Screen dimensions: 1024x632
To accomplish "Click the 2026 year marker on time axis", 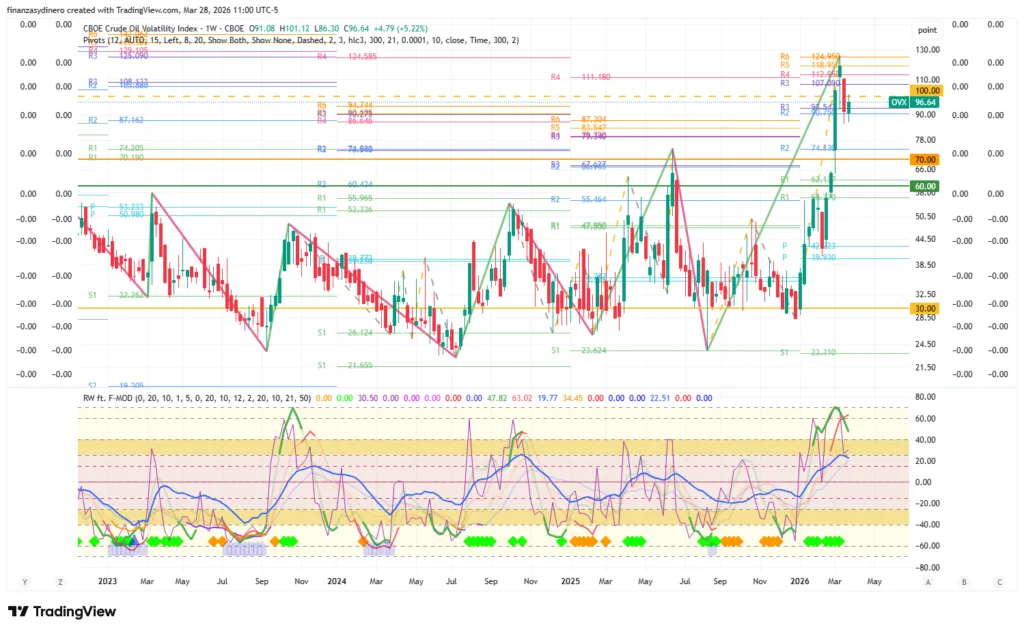I will [800, 580].
